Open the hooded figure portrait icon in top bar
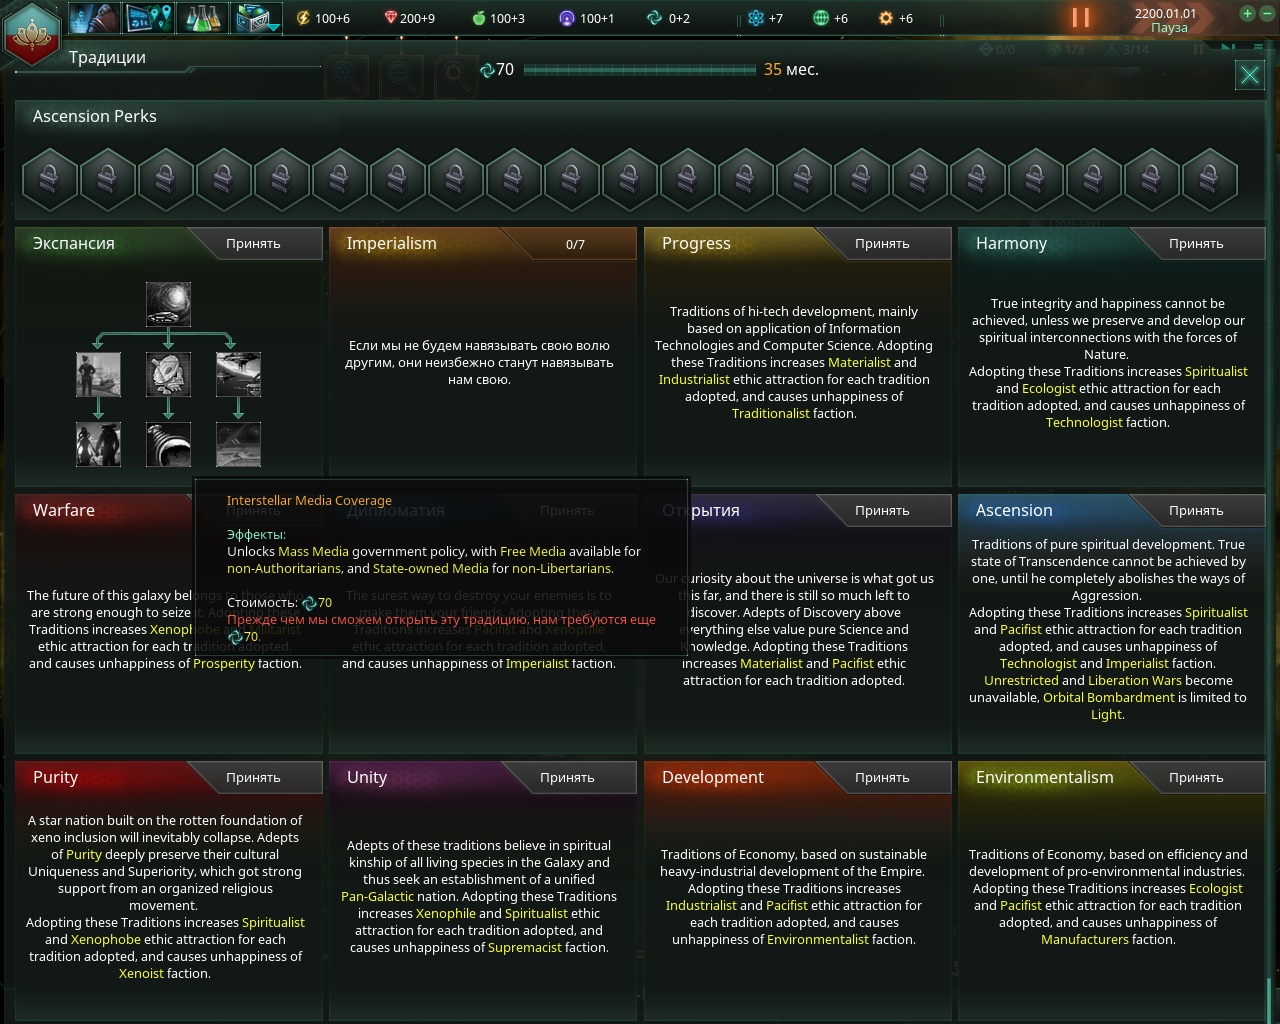This screenshot has height=1024, width=1280. pyautogui.click(x=95, y=18)
